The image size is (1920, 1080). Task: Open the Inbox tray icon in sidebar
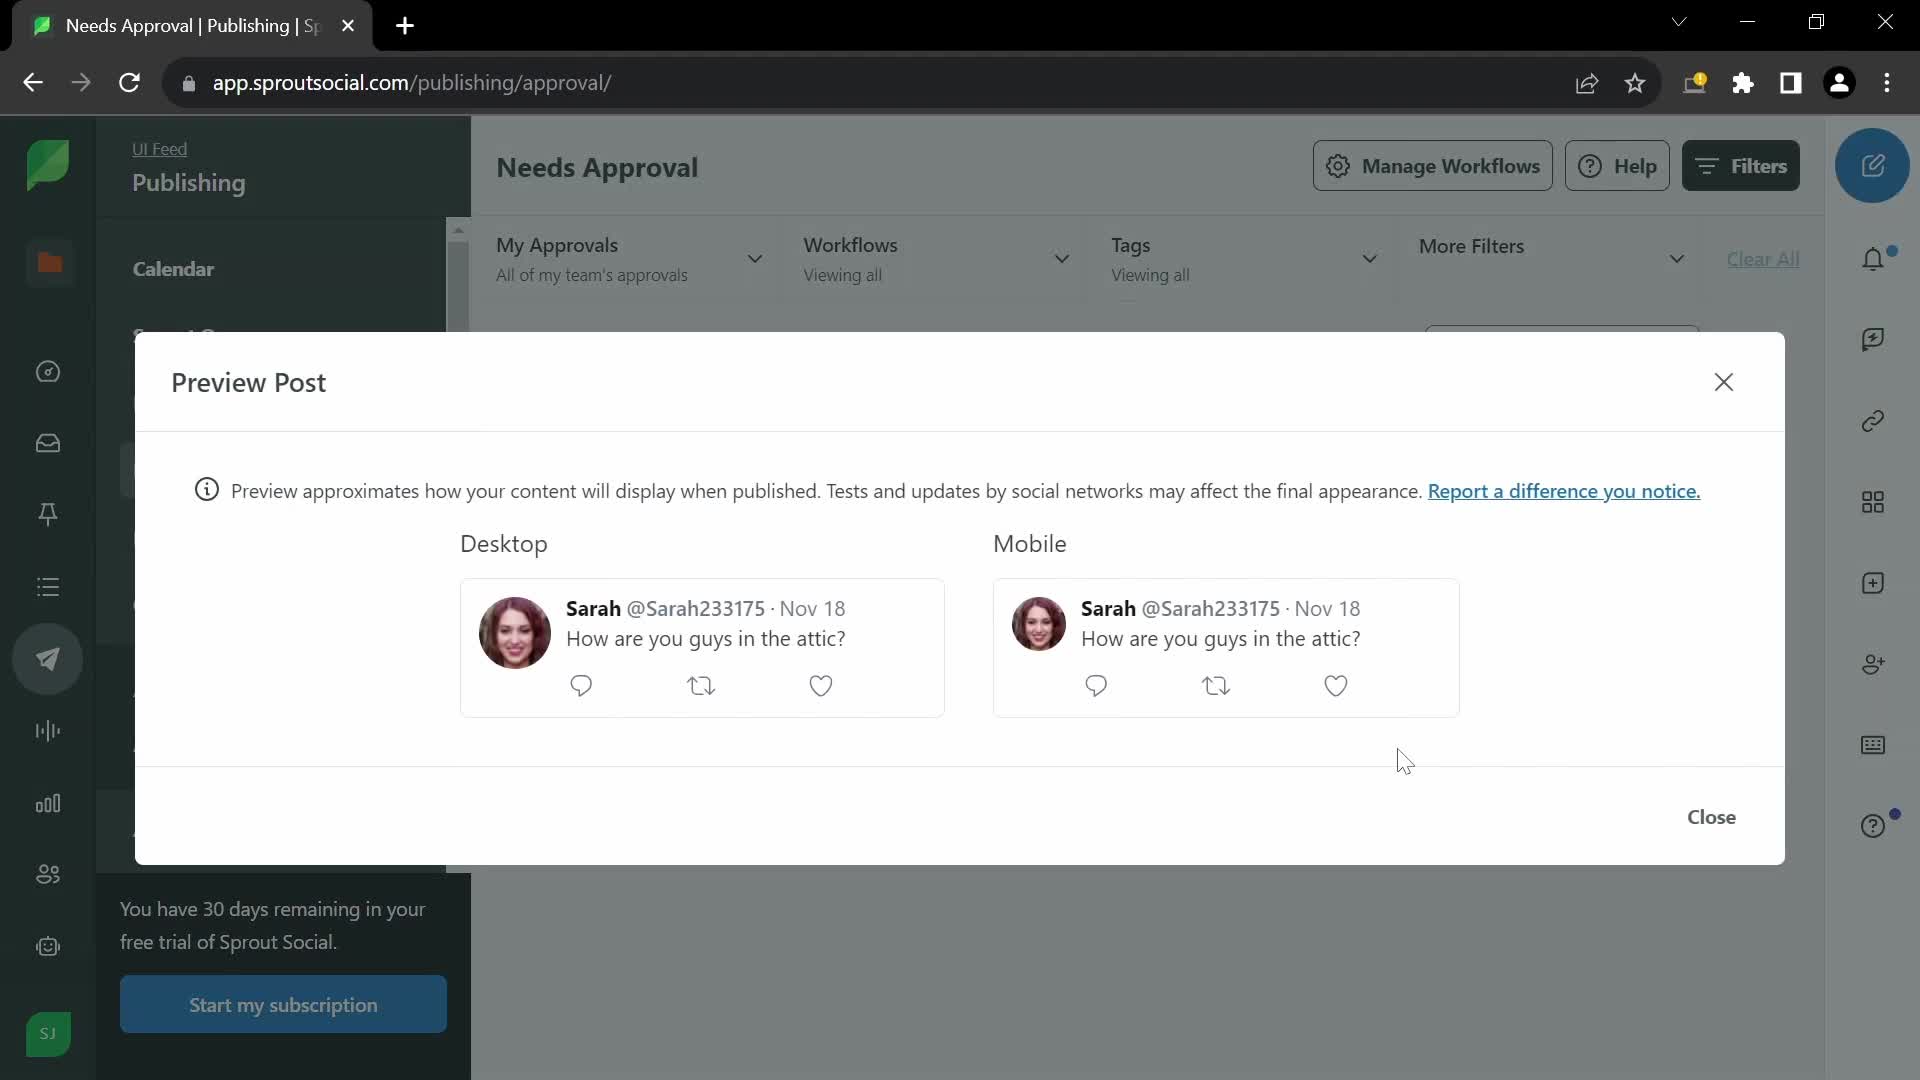point(48,443)
